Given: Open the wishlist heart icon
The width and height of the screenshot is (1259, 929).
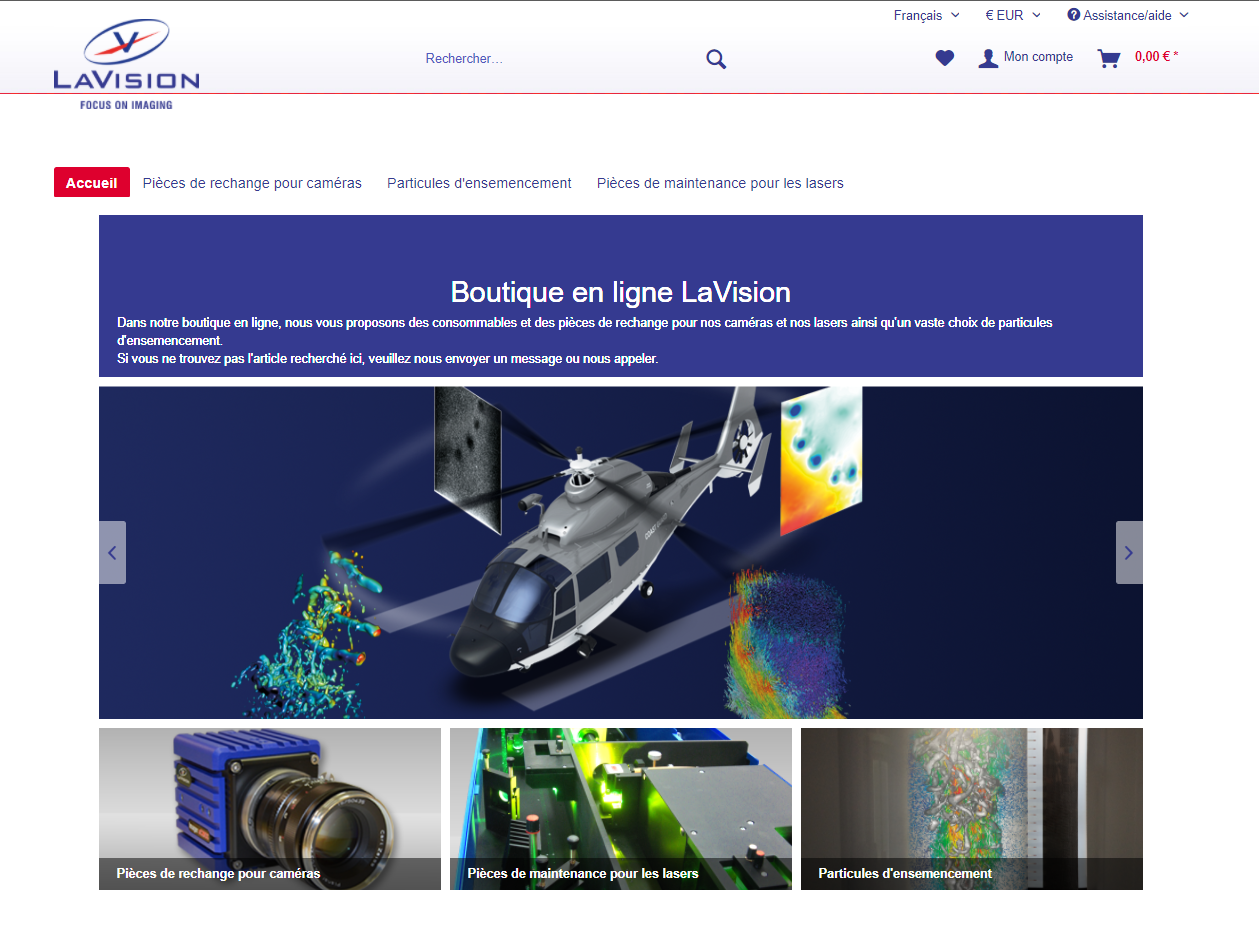Looking at the screenshot, I should pyautogui.click(x=945, y=58).
